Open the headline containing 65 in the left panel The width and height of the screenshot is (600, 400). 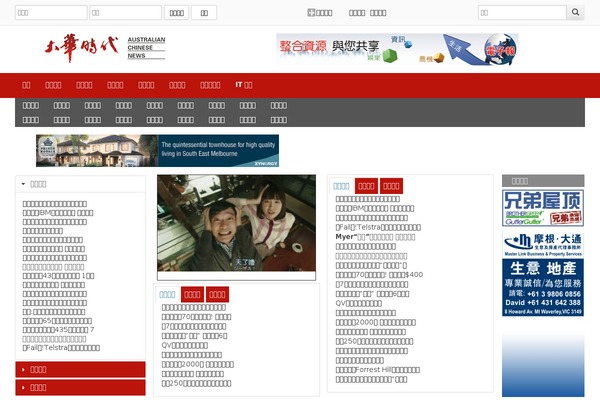(x=57, y=321)
